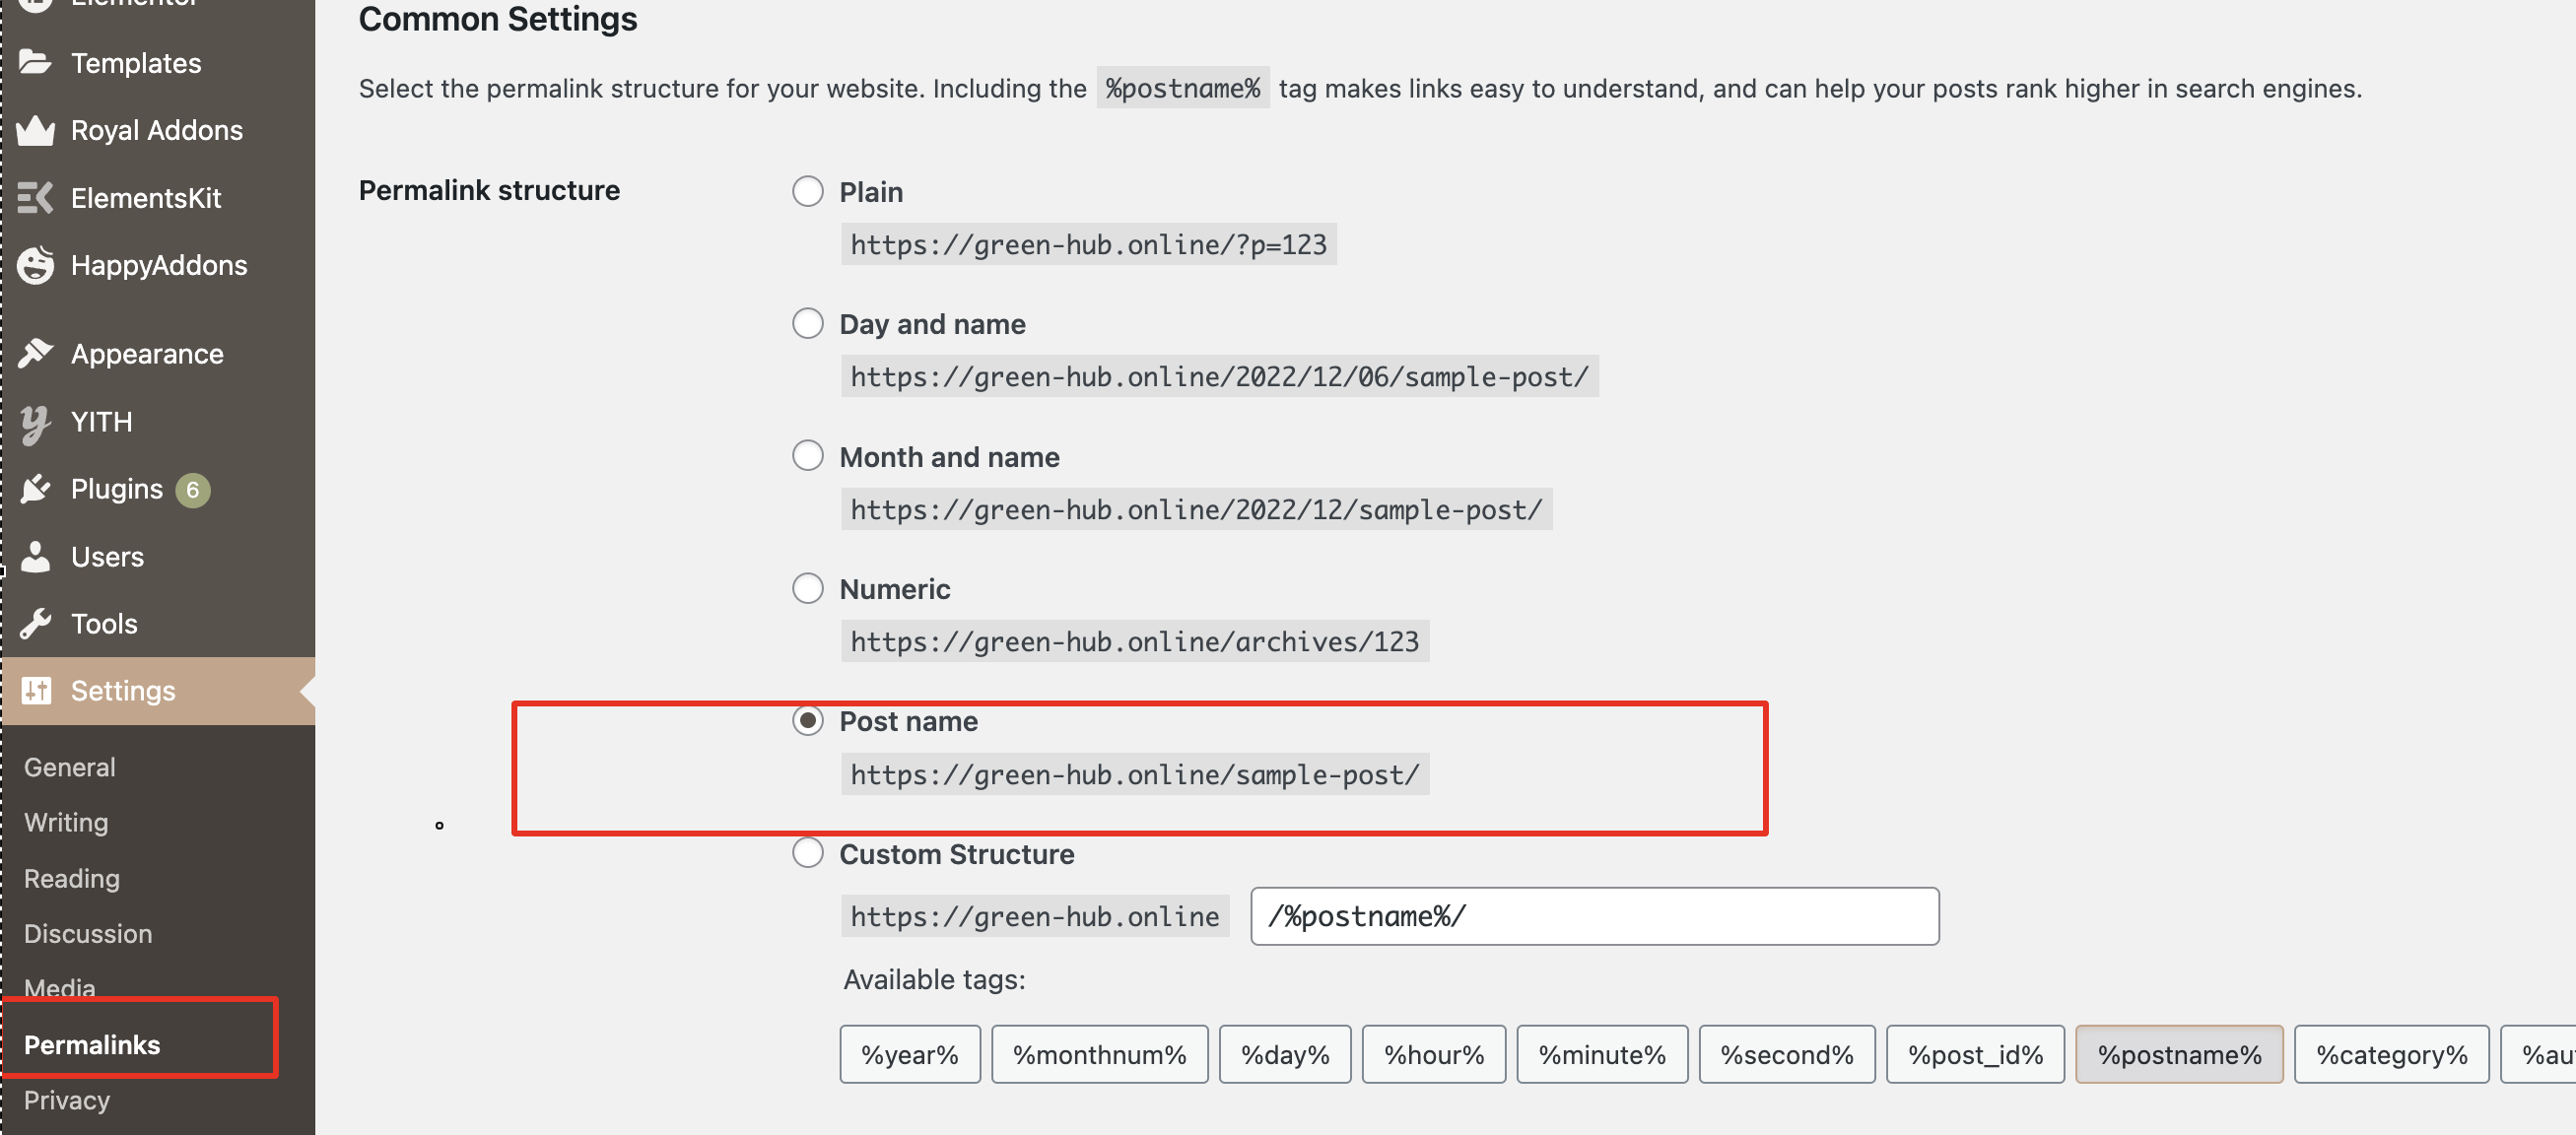Click the Month and name 2022/12 URL example
Screen dimensions: 2576x1135
pos(1197,509)
